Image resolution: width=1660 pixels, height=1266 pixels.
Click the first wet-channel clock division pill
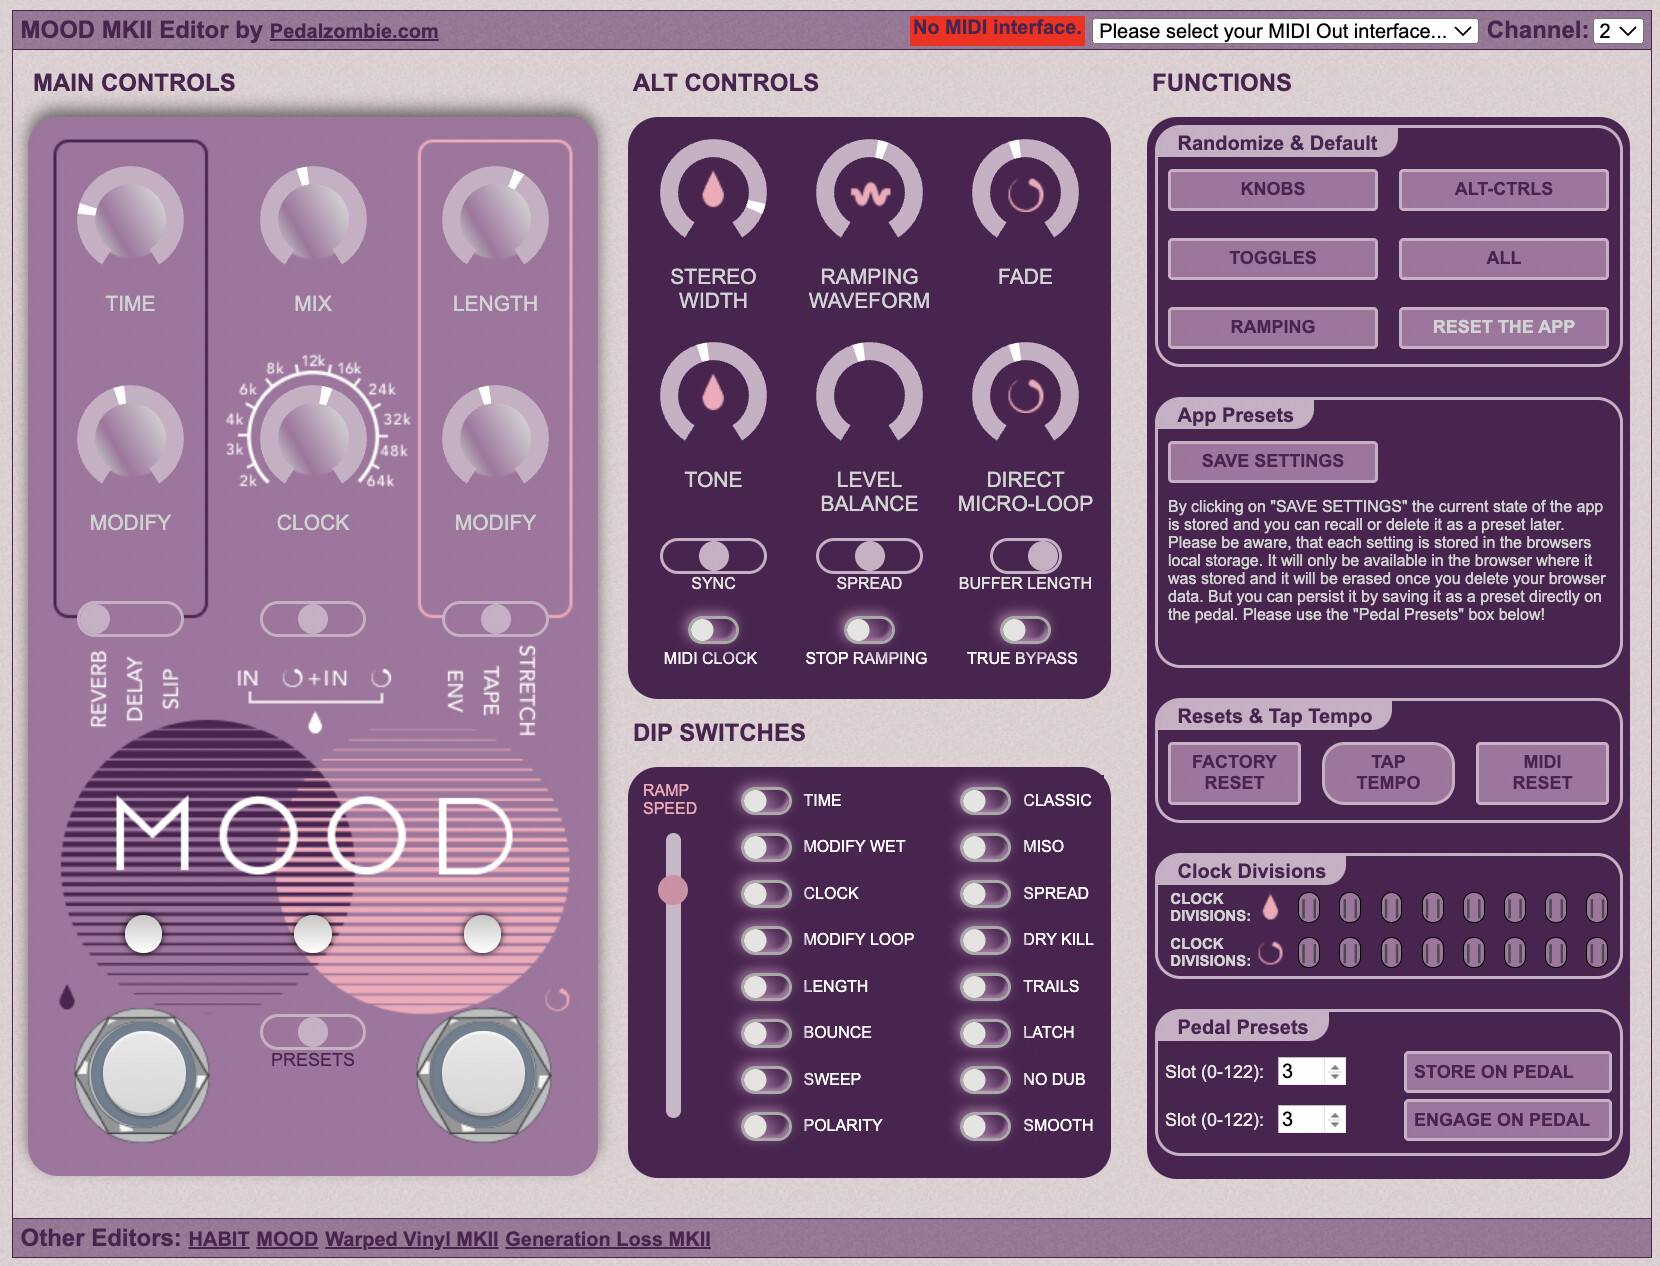click(1309, 907)
